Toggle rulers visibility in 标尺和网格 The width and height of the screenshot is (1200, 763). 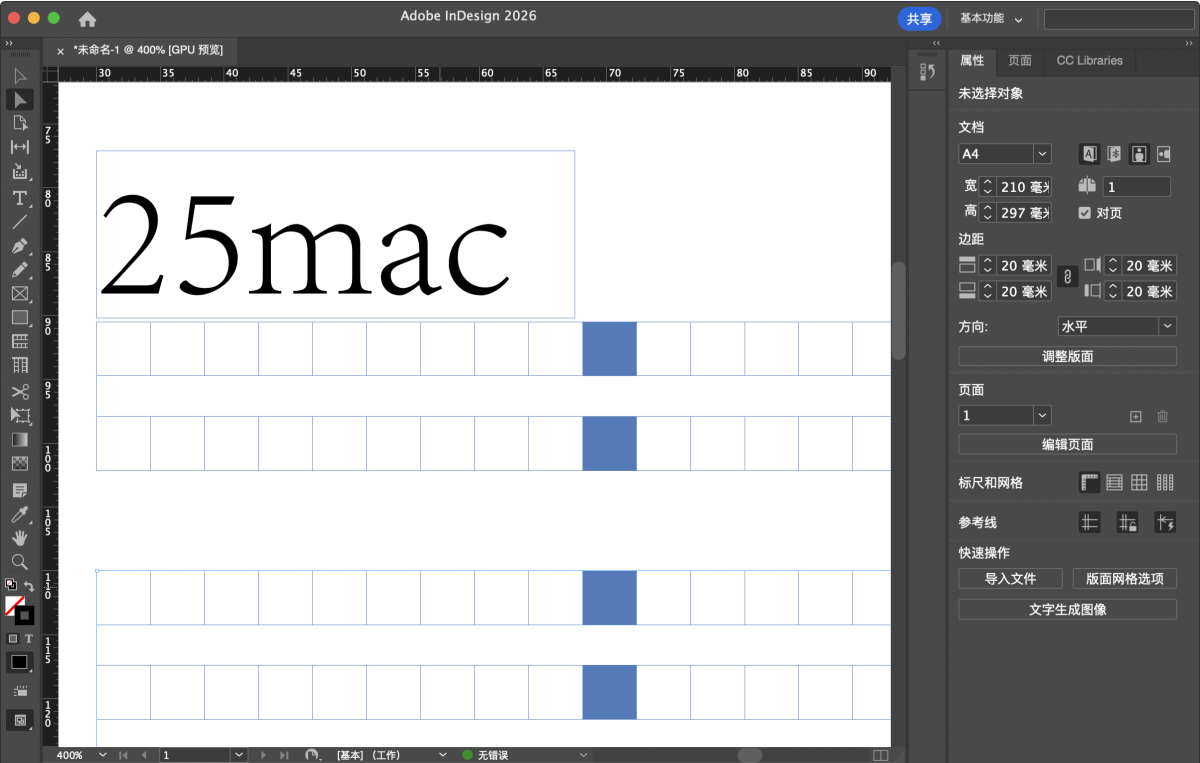tap(1089, 483)
